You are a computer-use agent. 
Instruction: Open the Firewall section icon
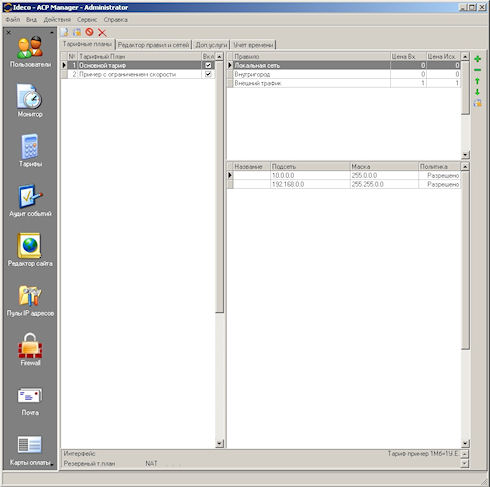pyautogui.click(x=30, y=349)
